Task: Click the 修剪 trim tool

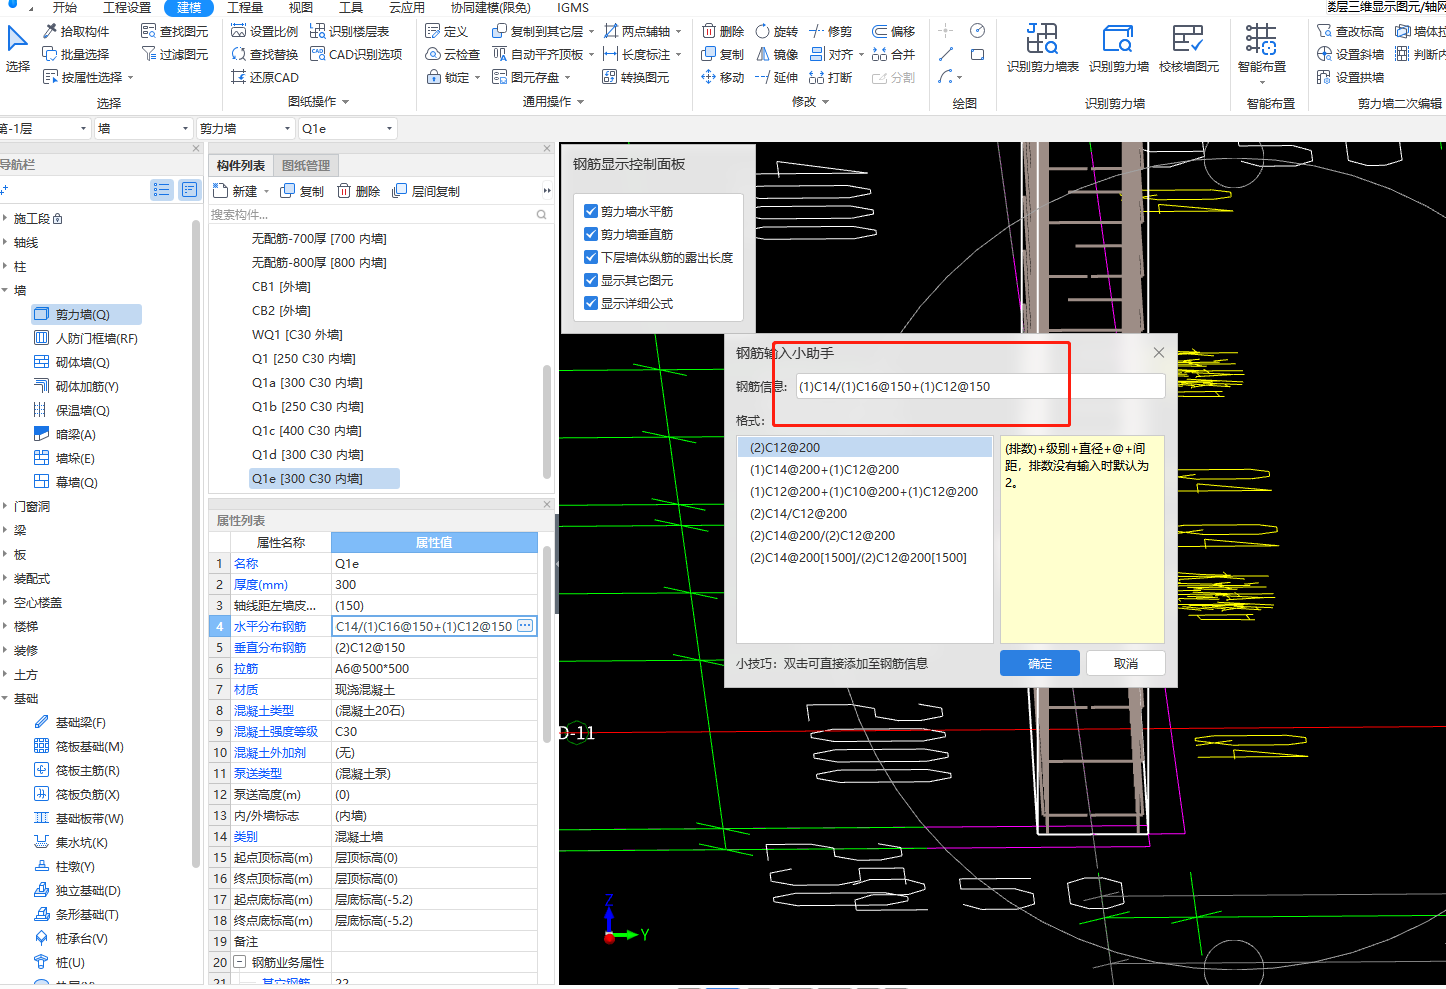Action: pyautogui.click(x=831, y=31)
